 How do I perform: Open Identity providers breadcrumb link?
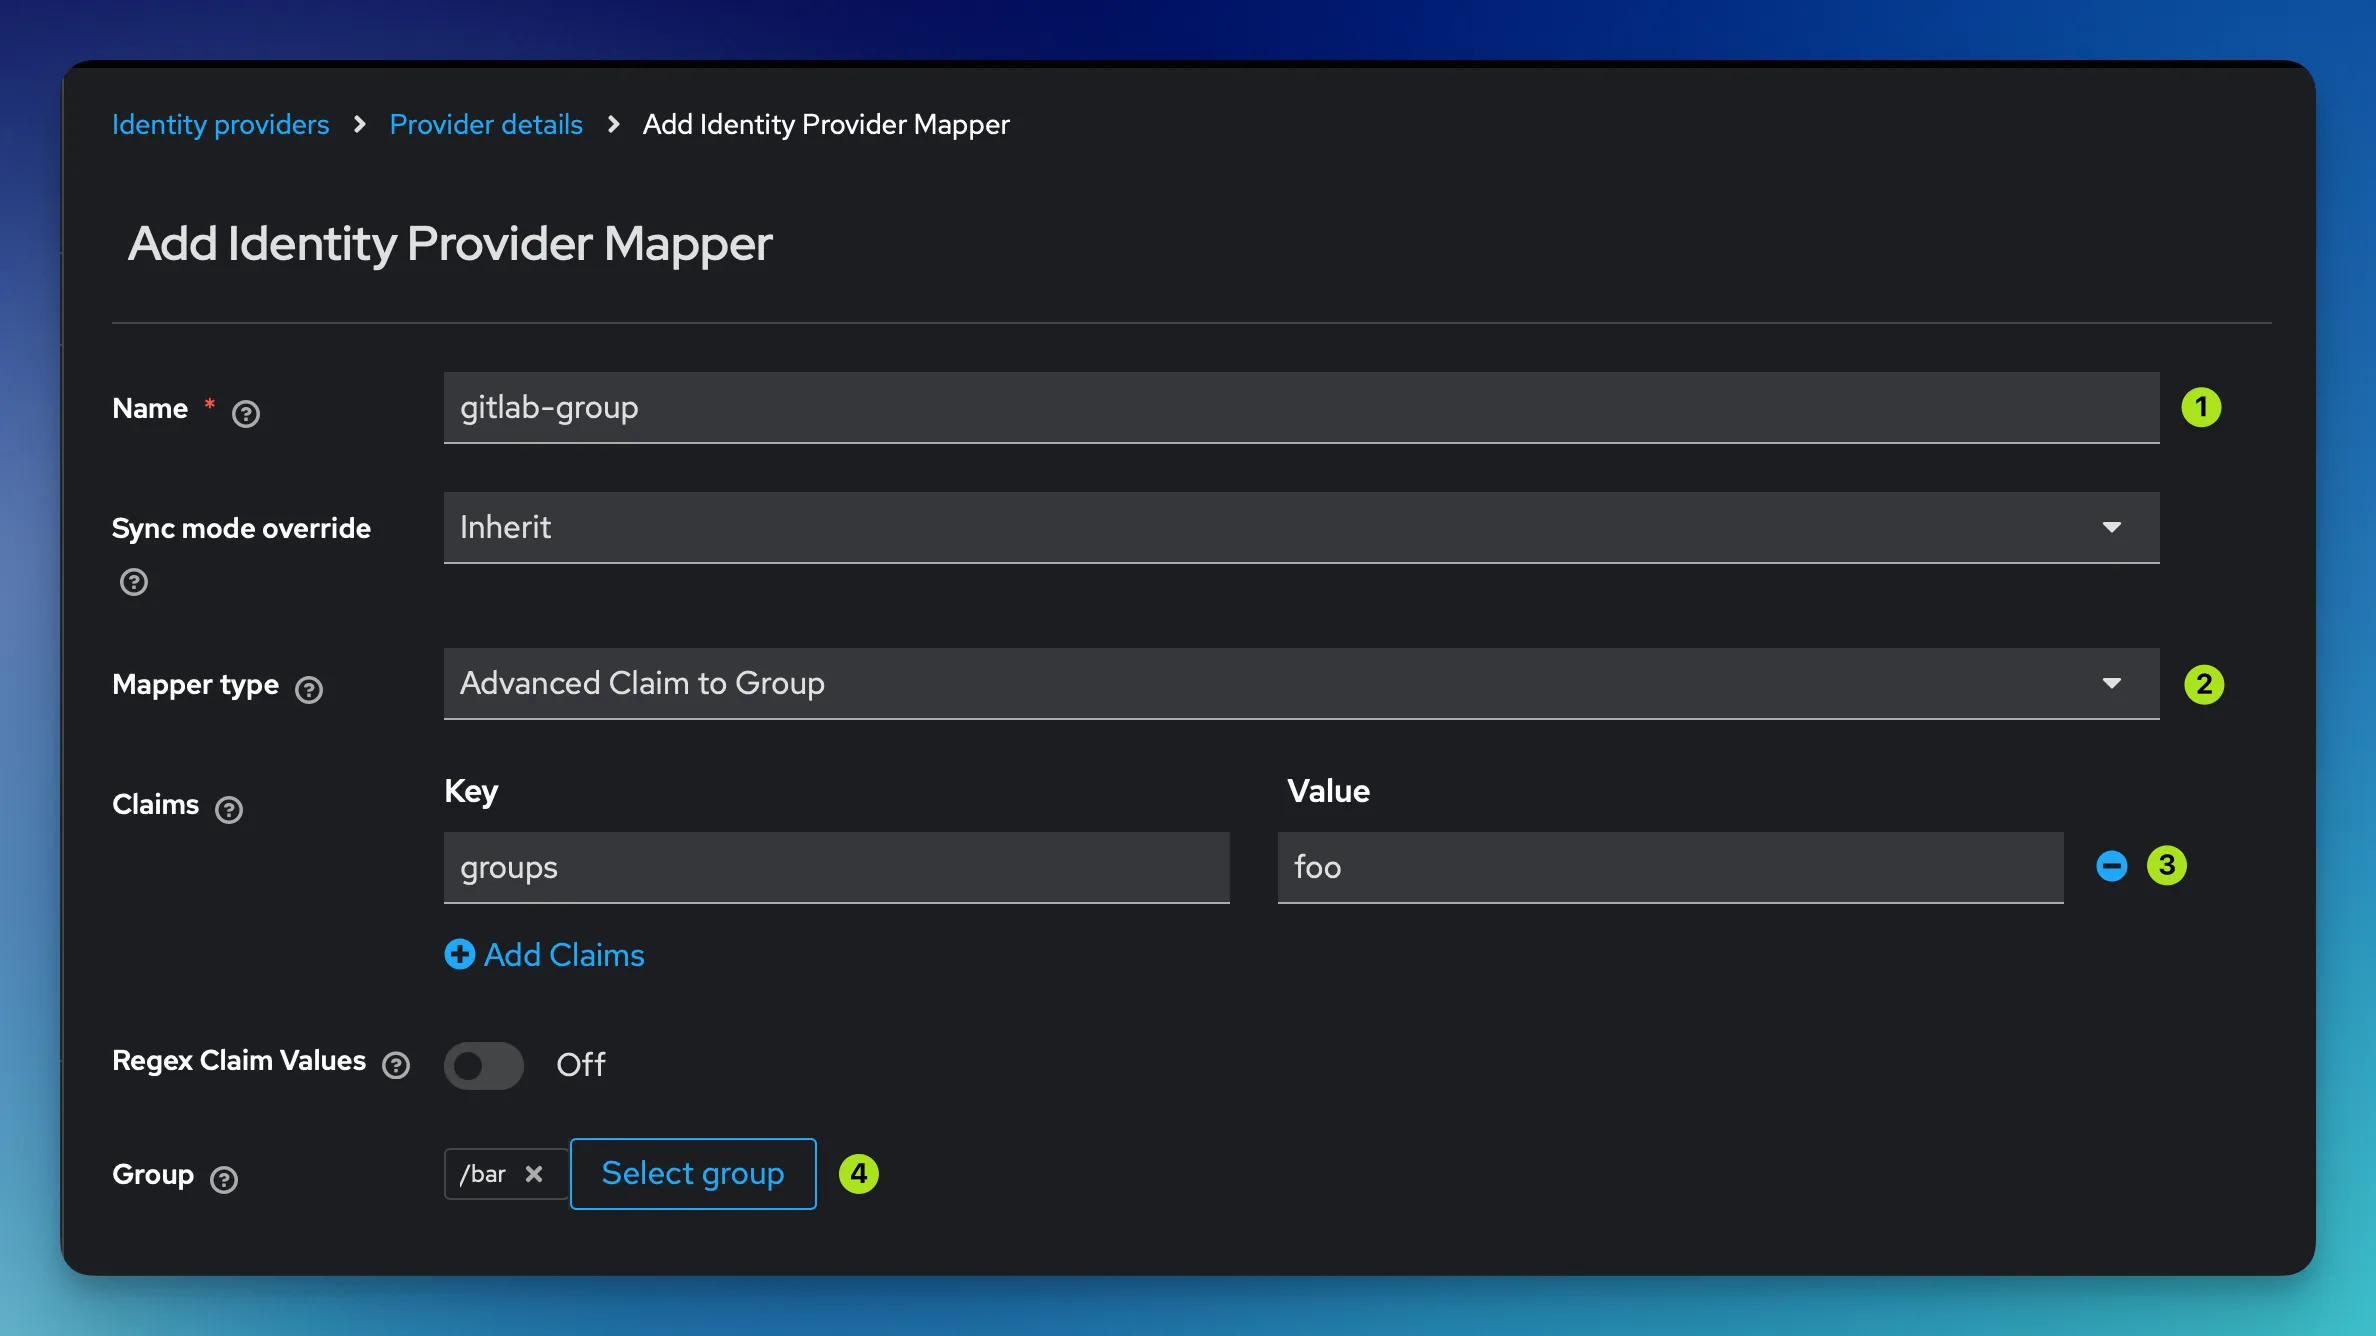220,124
